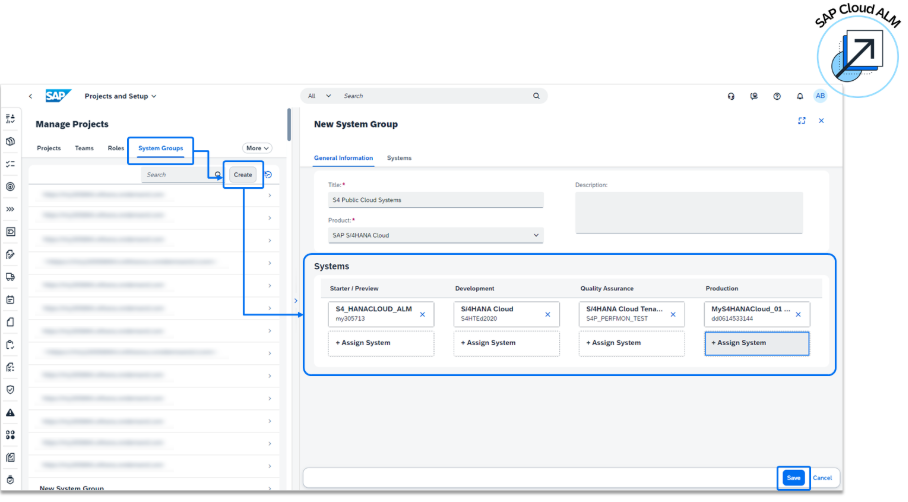This screenshot has width=908, height=502.
Task: Select the Teams tab
Action: coord(84,148)
